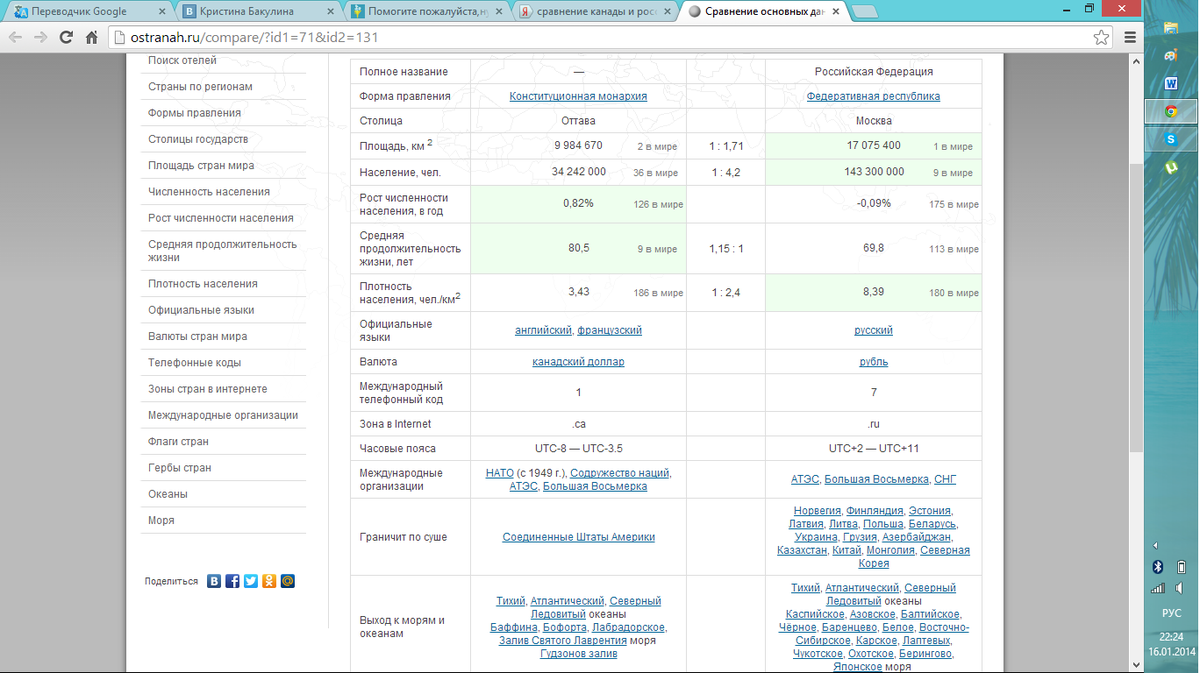This screenshot has height=673, width=1200.
Task: Open Численность населения sidebar item
Action: coord(209,192)
